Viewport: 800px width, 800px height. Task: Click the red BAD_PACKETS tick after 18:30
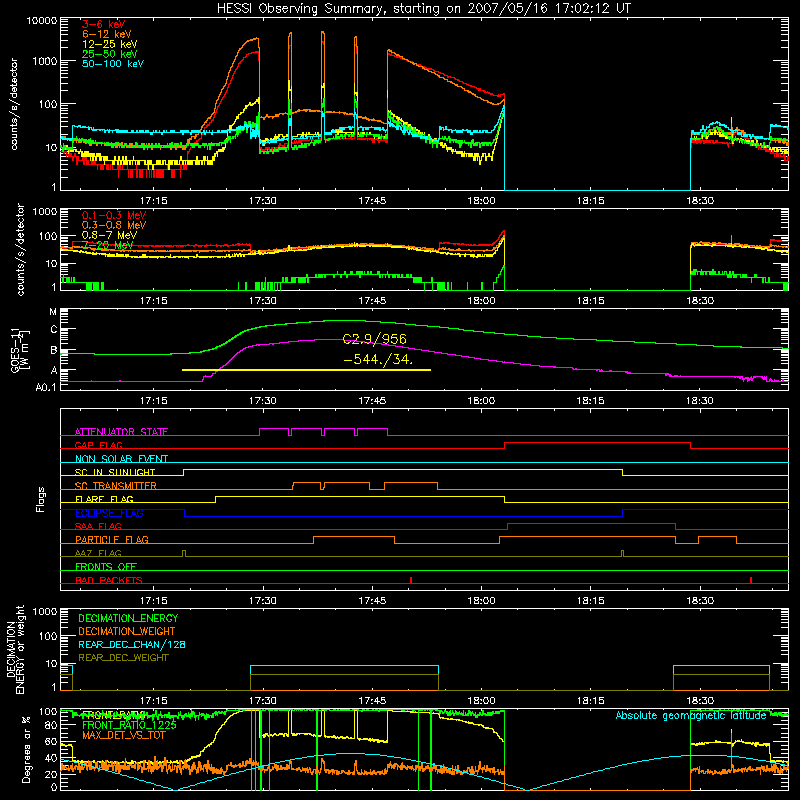751,580
